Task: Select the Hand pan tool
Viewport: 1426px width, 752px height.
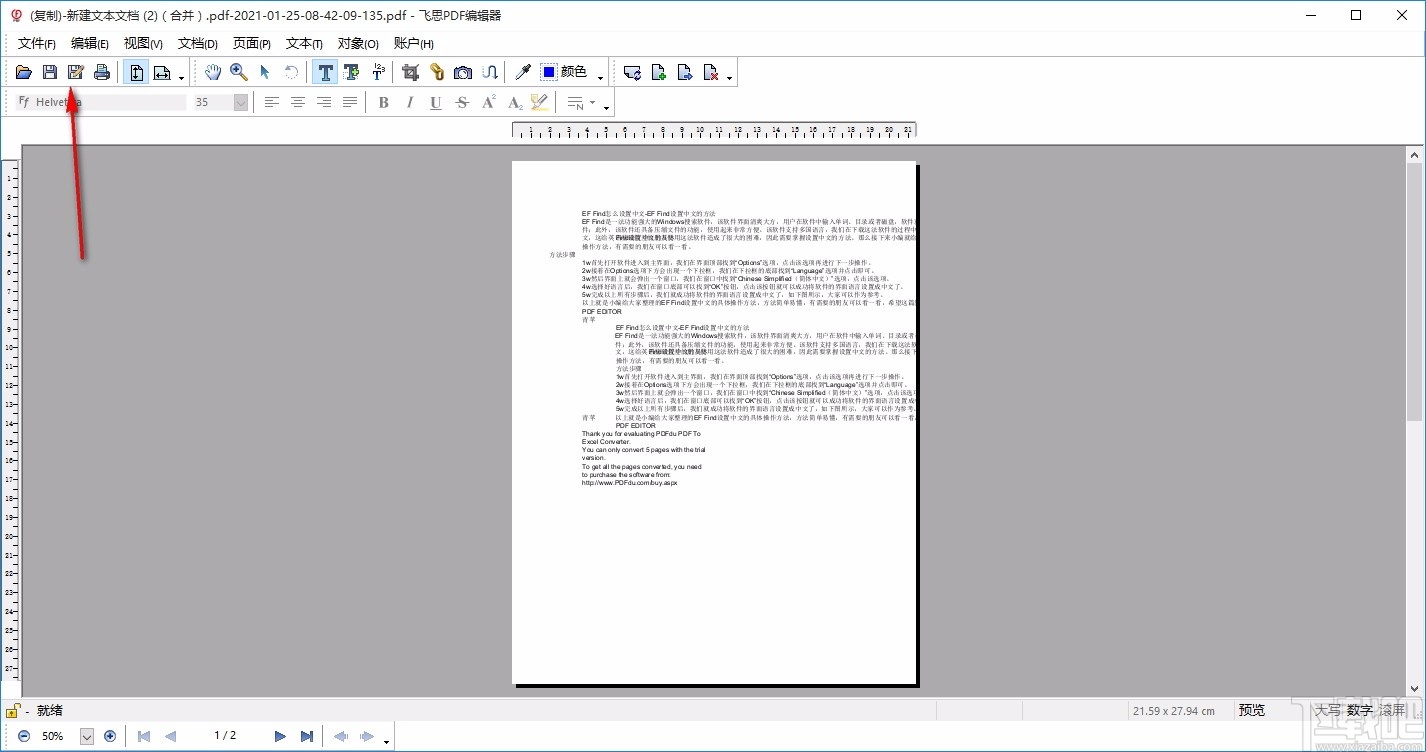Action: point(213,72)
